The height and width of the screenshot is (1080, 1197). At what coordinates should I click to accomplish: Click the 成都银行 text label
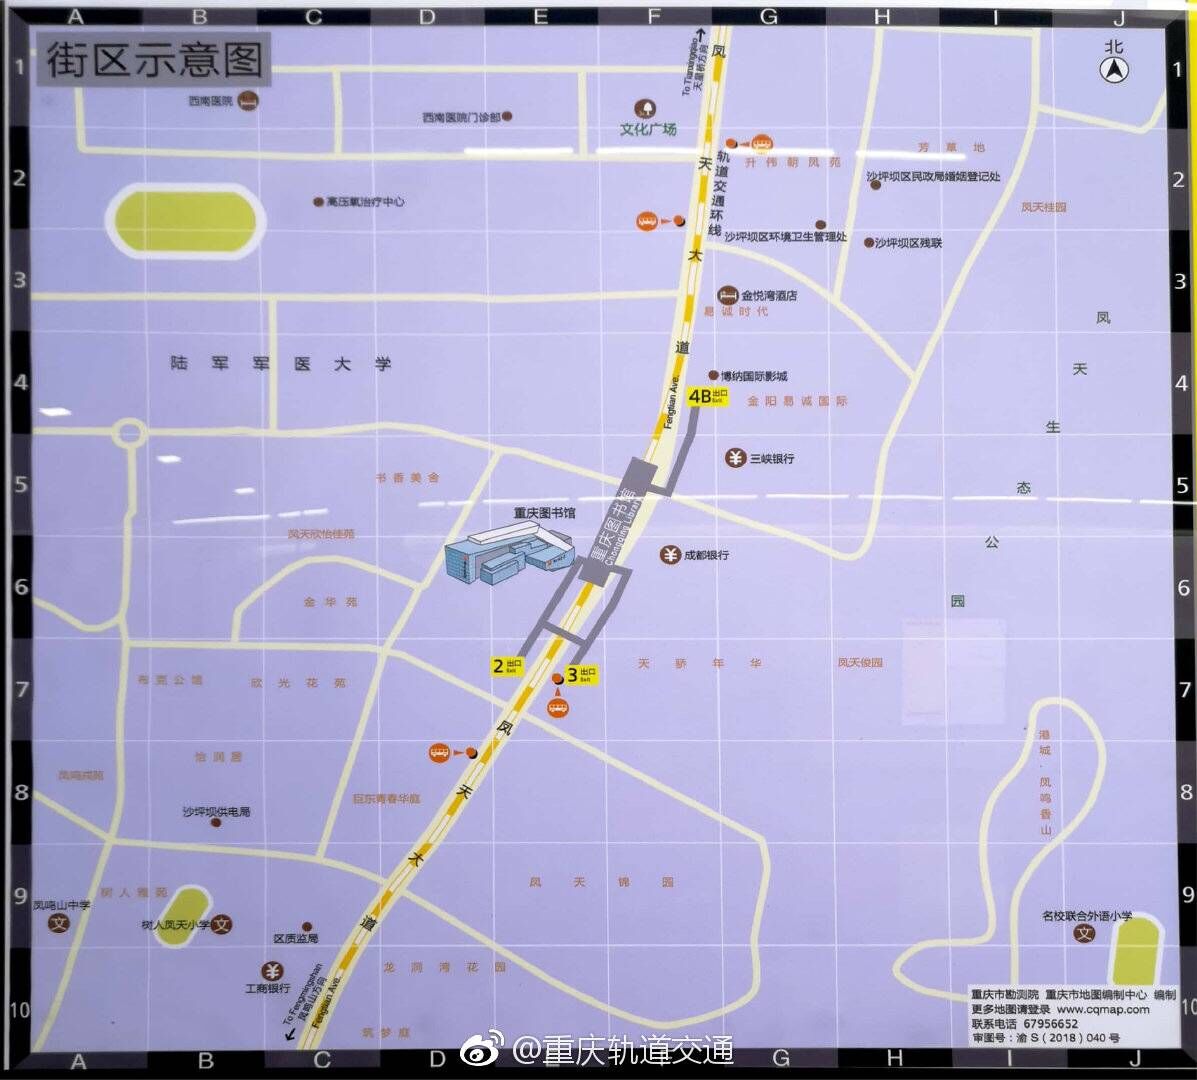[x=706, y=555]
